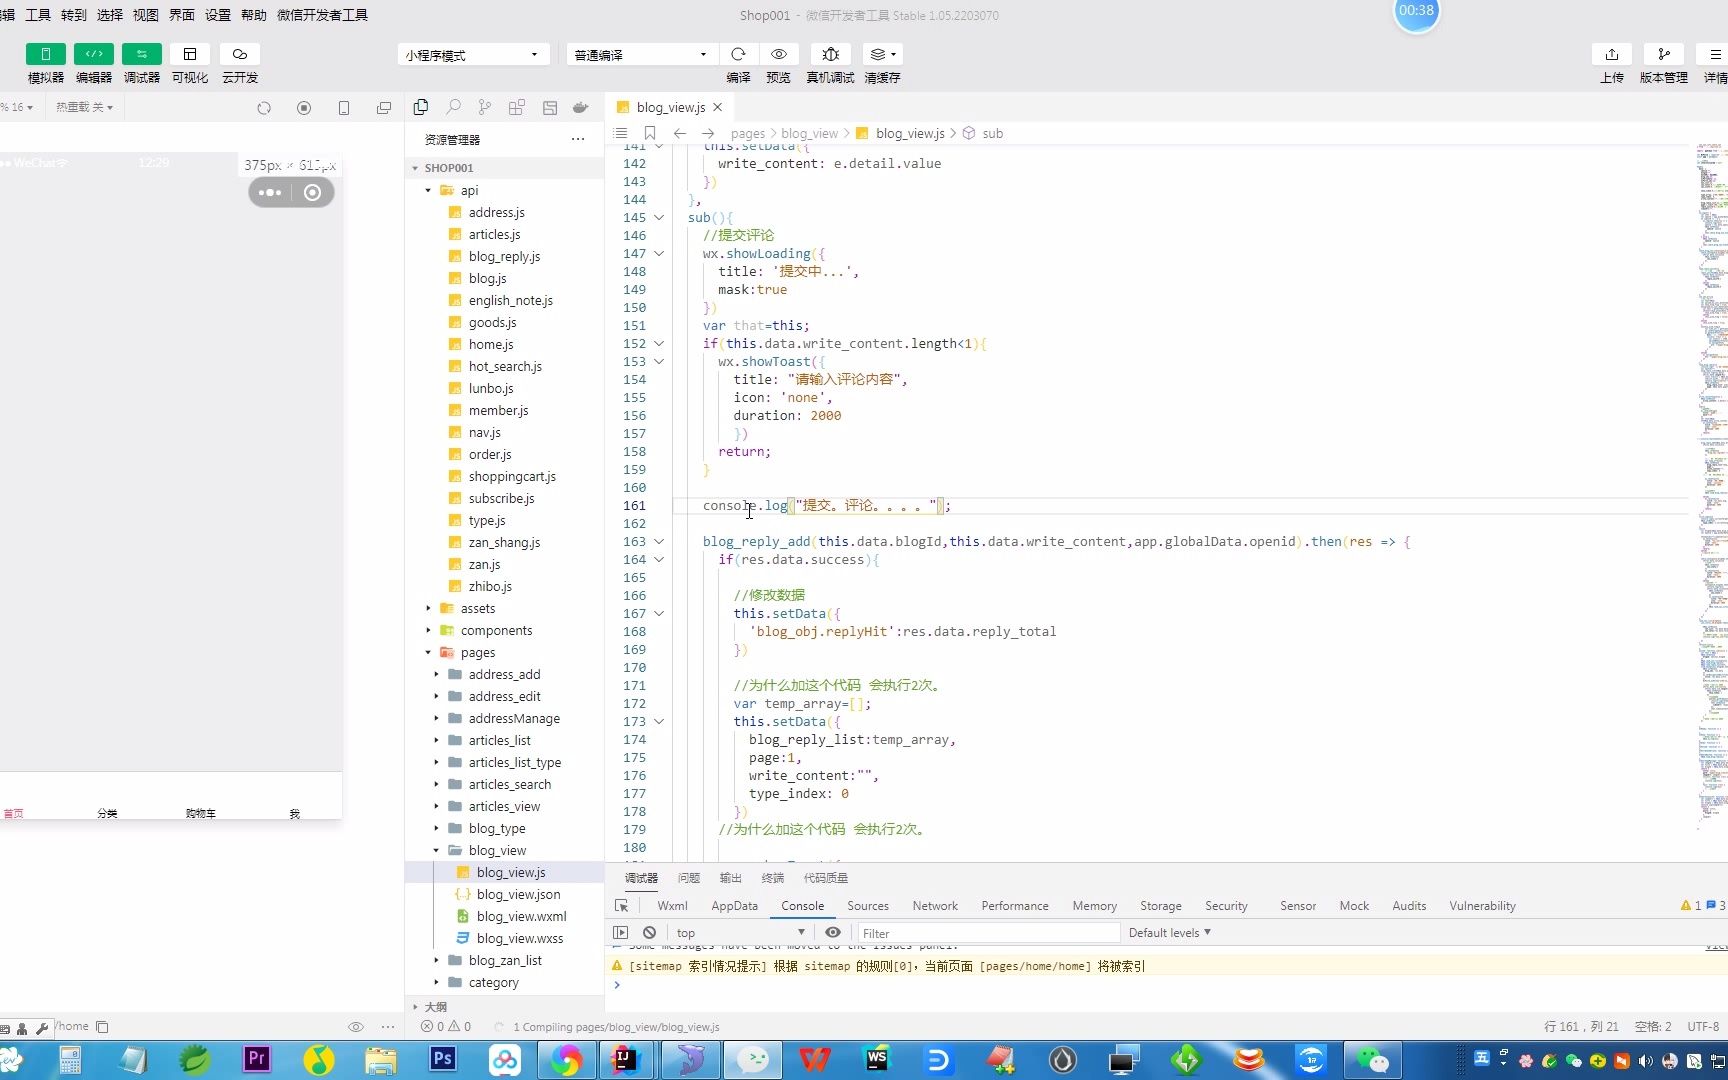Click the upload (上传) icon
The height and width of the screenshot is (1080, 1728).
(x=1611, y=55)
